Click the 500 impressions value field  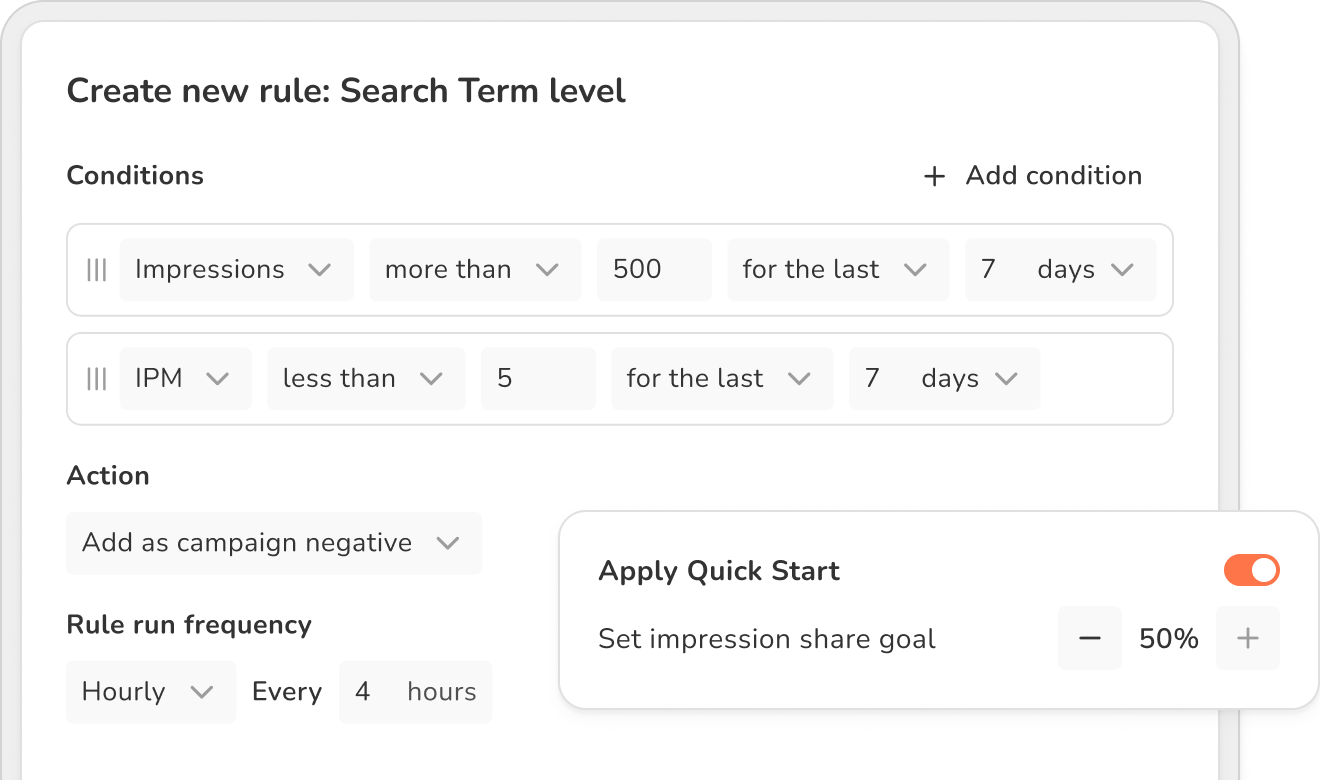[654, 270]
